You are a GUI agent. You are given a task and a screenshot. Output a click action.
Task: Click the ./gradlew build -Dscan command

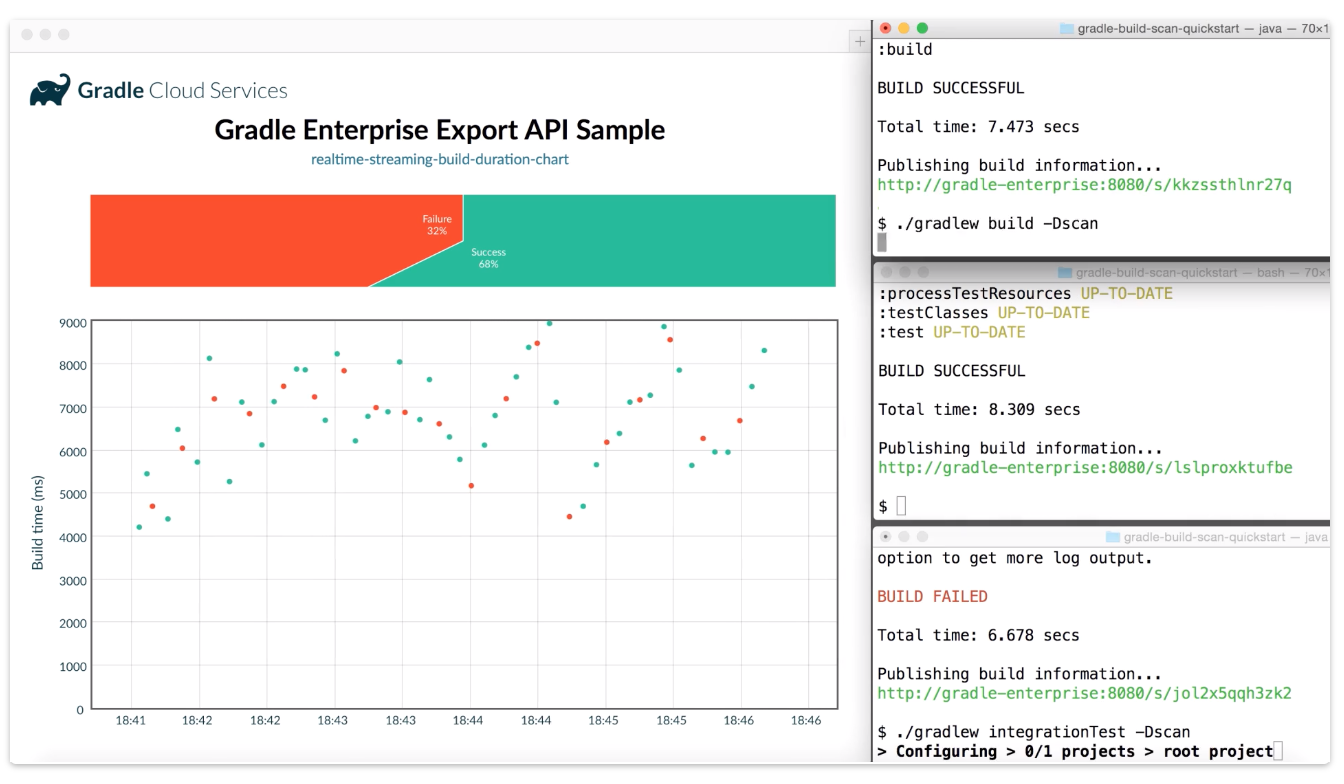(997, 224)
